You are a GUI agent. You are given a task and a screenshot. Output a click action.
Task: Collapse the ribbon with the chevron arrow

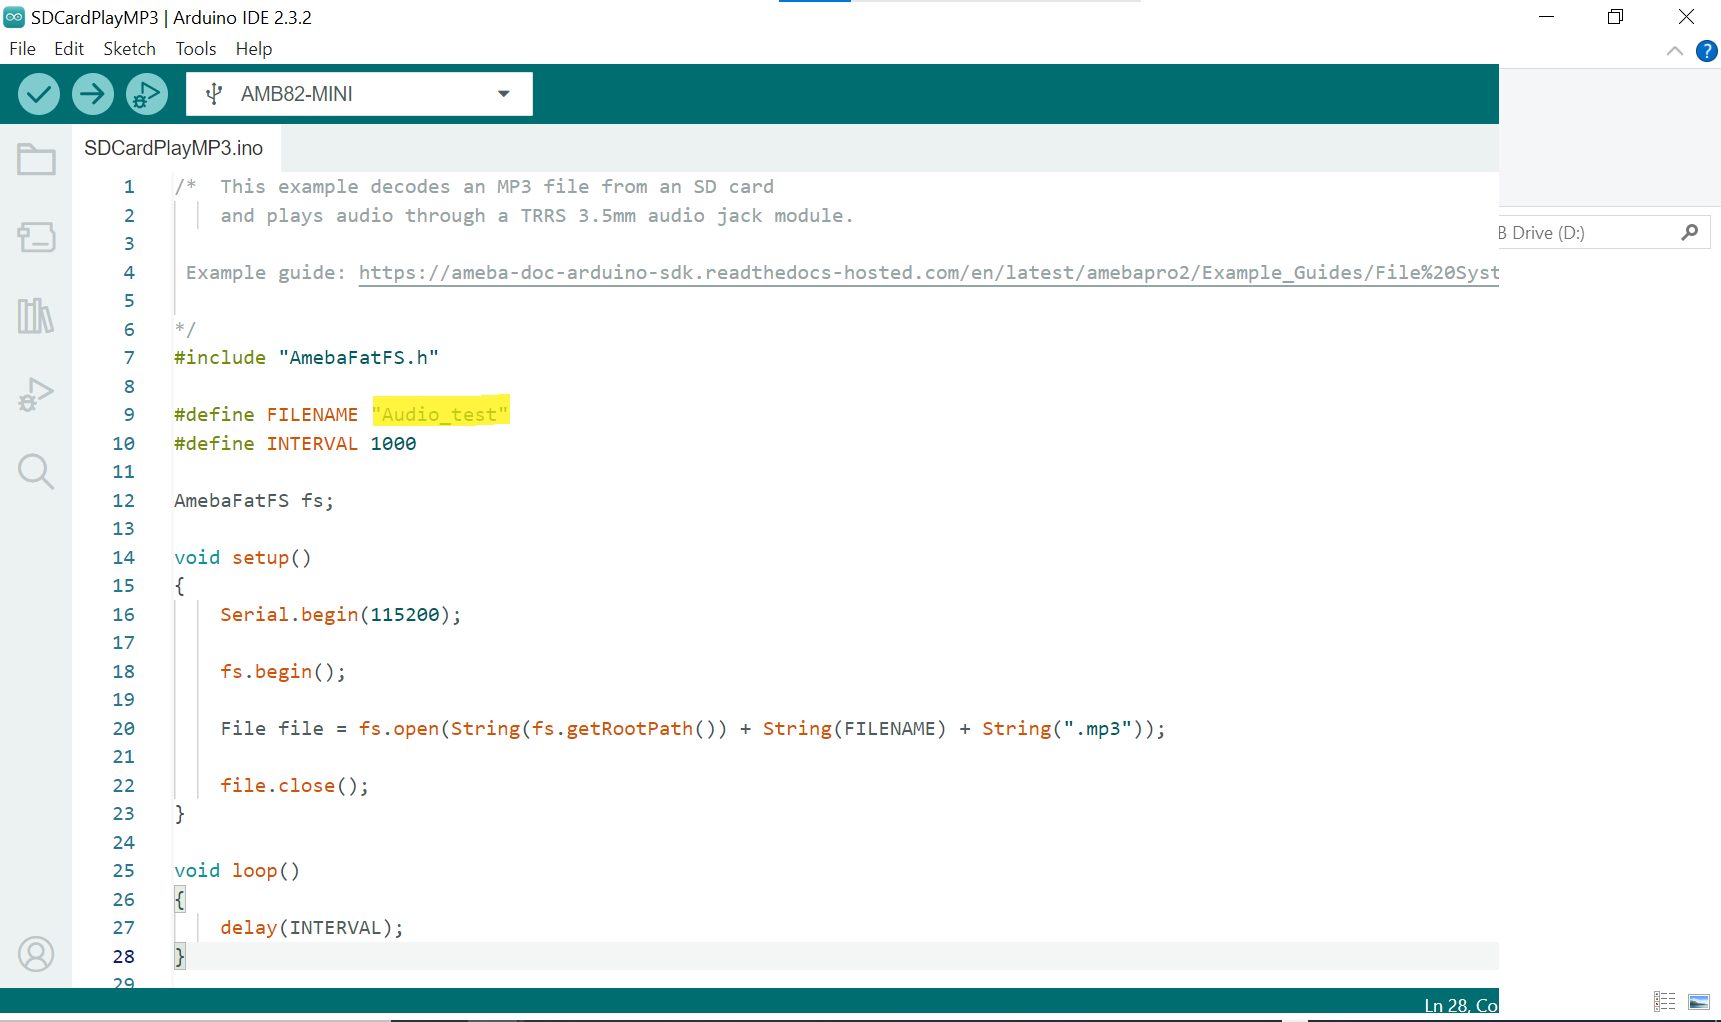pos(1675,51)
